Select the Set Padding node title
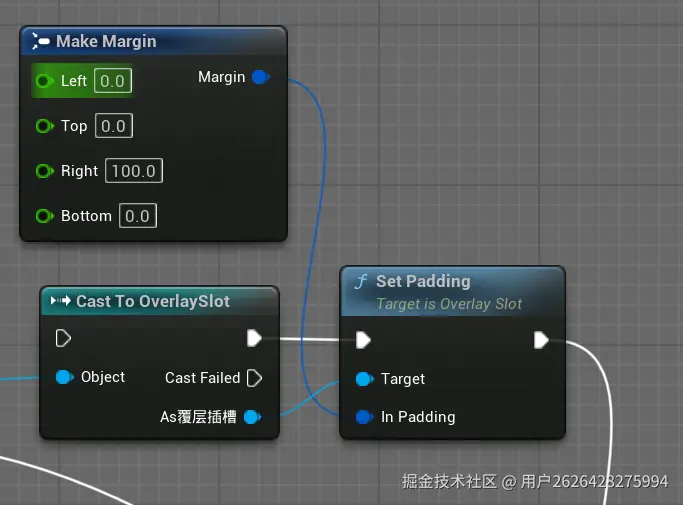The image size is (683, 505). 423,281
